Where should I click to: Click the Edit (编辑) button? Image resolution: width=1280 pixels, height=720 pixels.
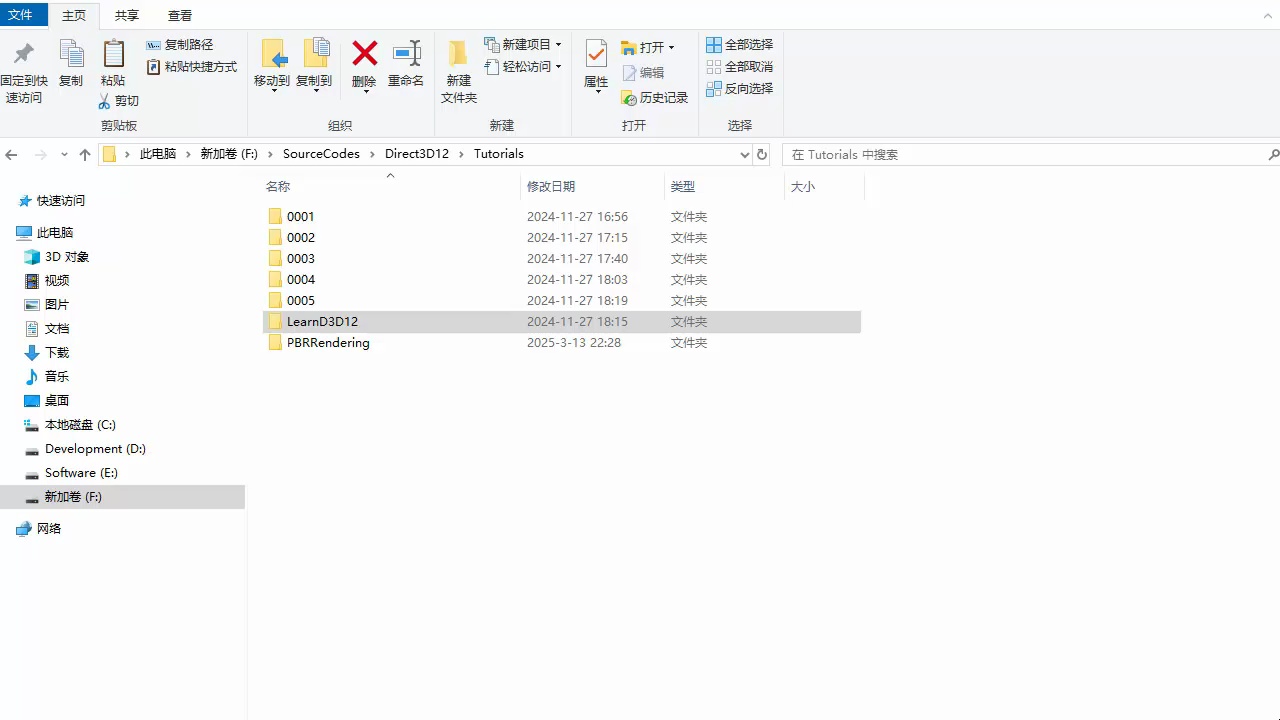tap(647, 72)
